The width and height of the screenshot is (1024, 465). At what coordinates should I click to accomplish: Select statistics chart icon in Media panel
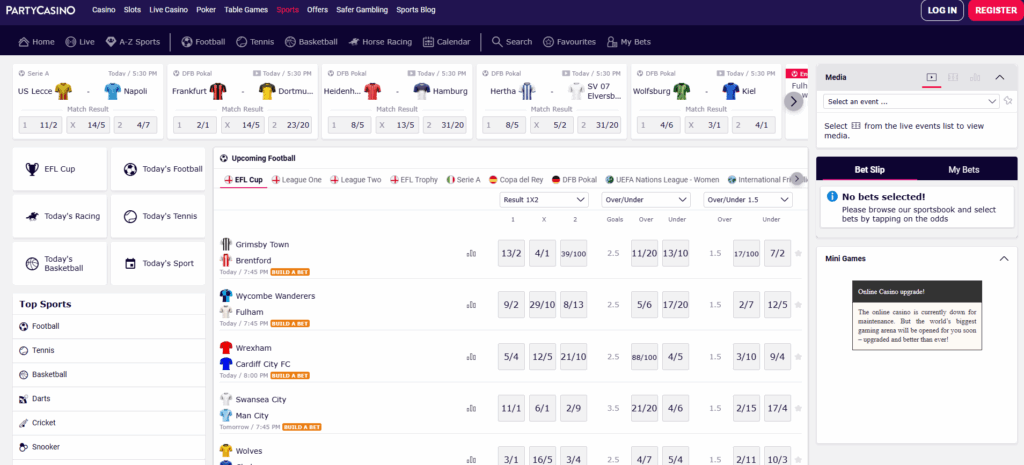click(975, 77)
